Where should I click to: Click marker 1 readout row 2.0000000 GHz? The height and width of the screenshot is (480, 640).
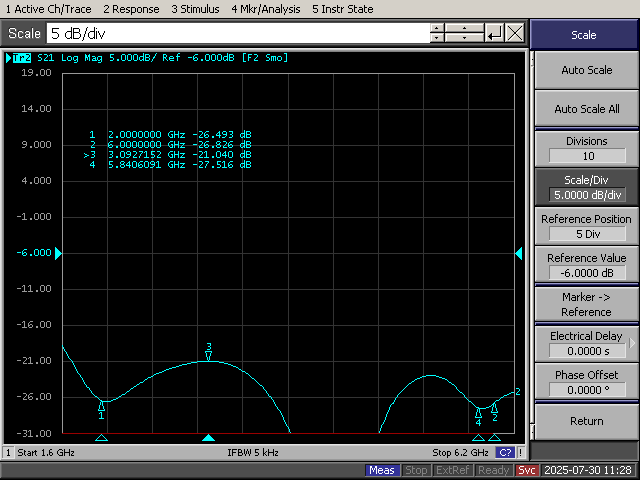171,134
